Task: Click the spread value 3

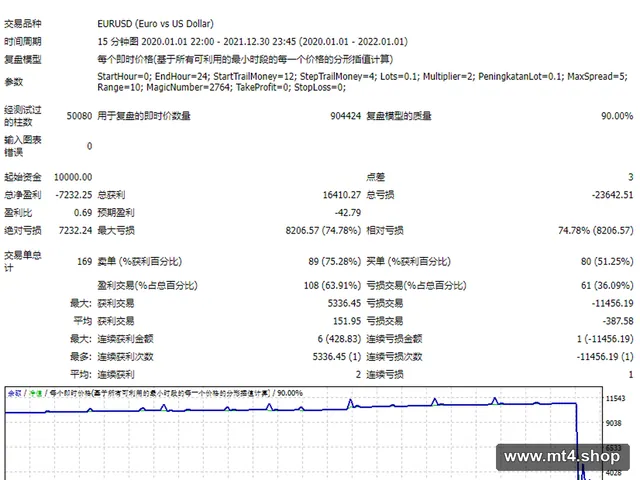Action: coord(630,177)
